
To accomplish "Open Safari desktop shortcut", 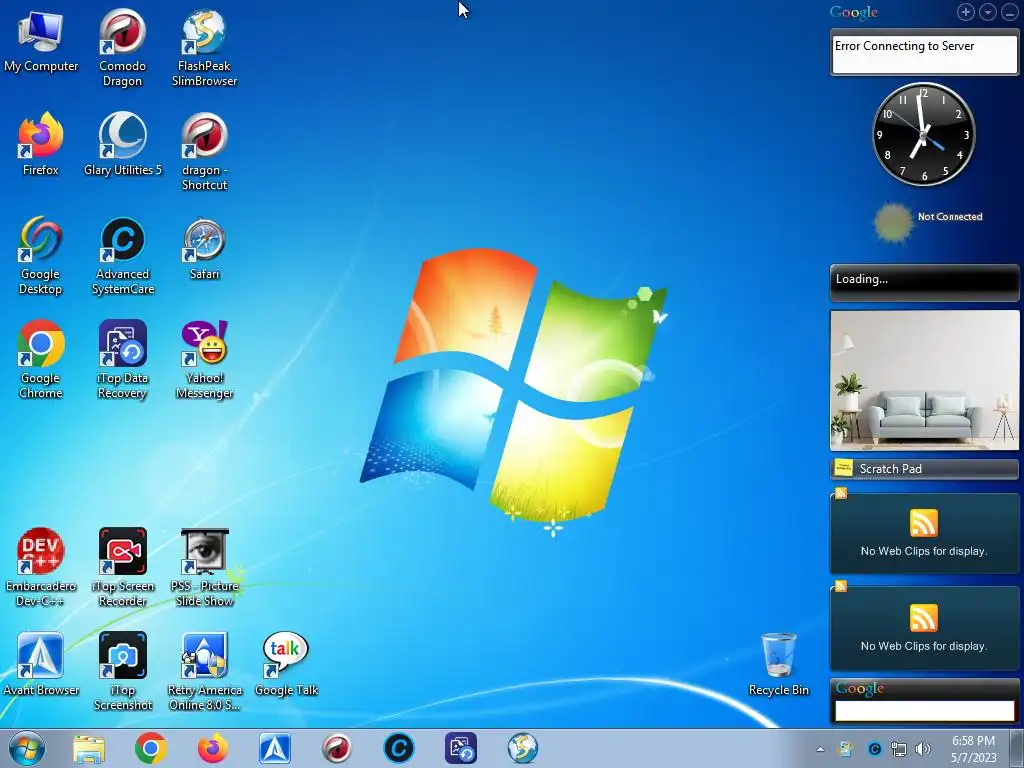I will click(204, 248).
